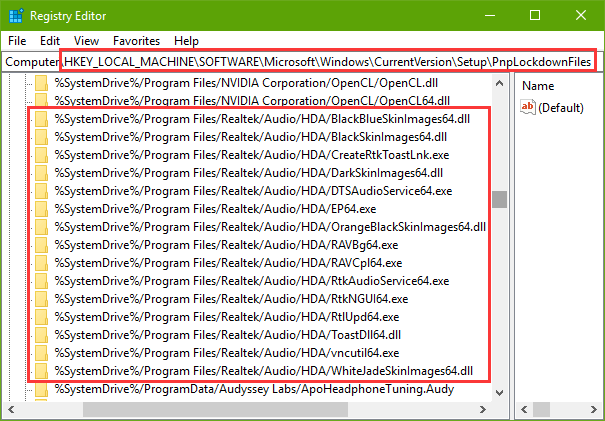The width and height of the screenshot is (605, 421).
Task: Click folder icon of DarkSkinImages64.dll key
Action: click(41, 173)
